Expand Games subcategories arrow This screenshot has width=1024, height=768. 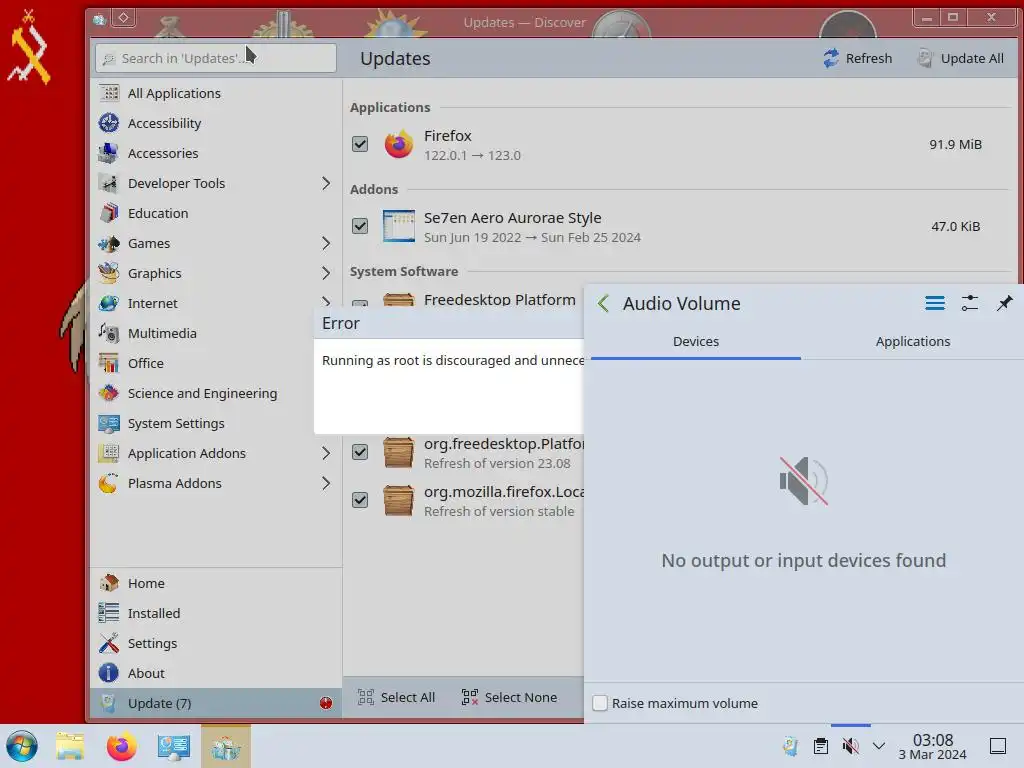coord(326,244)
